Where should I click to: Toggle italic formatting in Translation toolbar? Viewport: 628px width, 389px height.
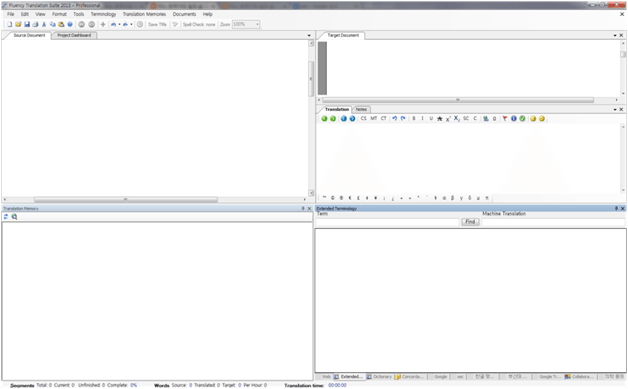[x=422, y=119]
